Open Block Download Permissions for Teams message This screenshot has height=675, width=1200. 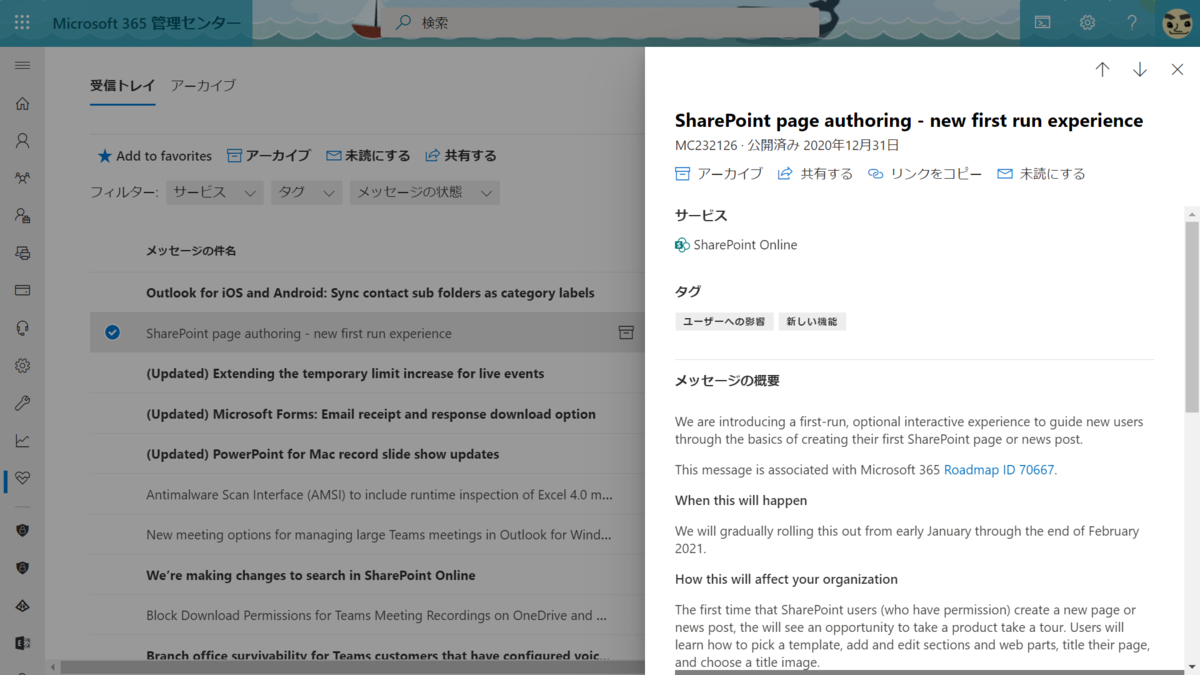(x=376, y=615)
